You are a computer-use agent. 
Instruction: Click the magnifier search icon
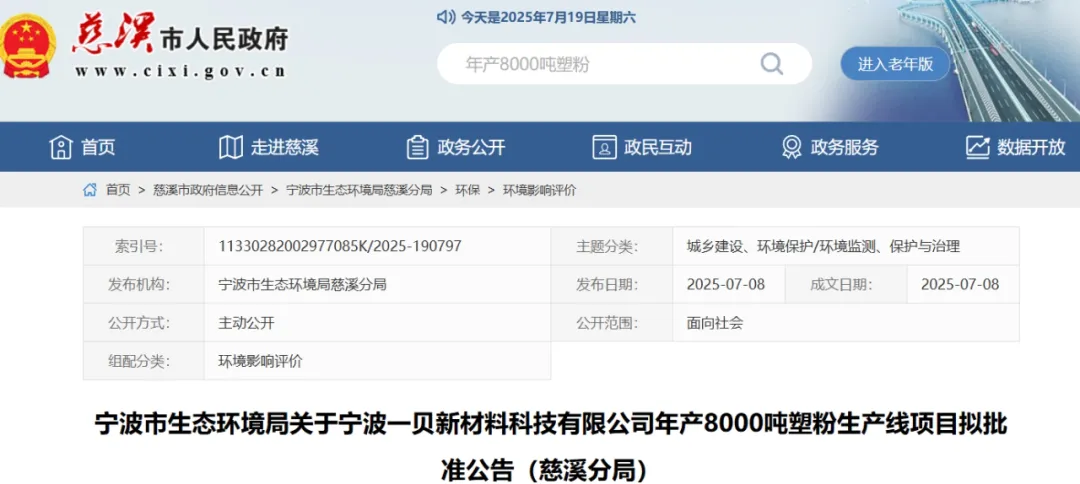[x=771, y=64]
